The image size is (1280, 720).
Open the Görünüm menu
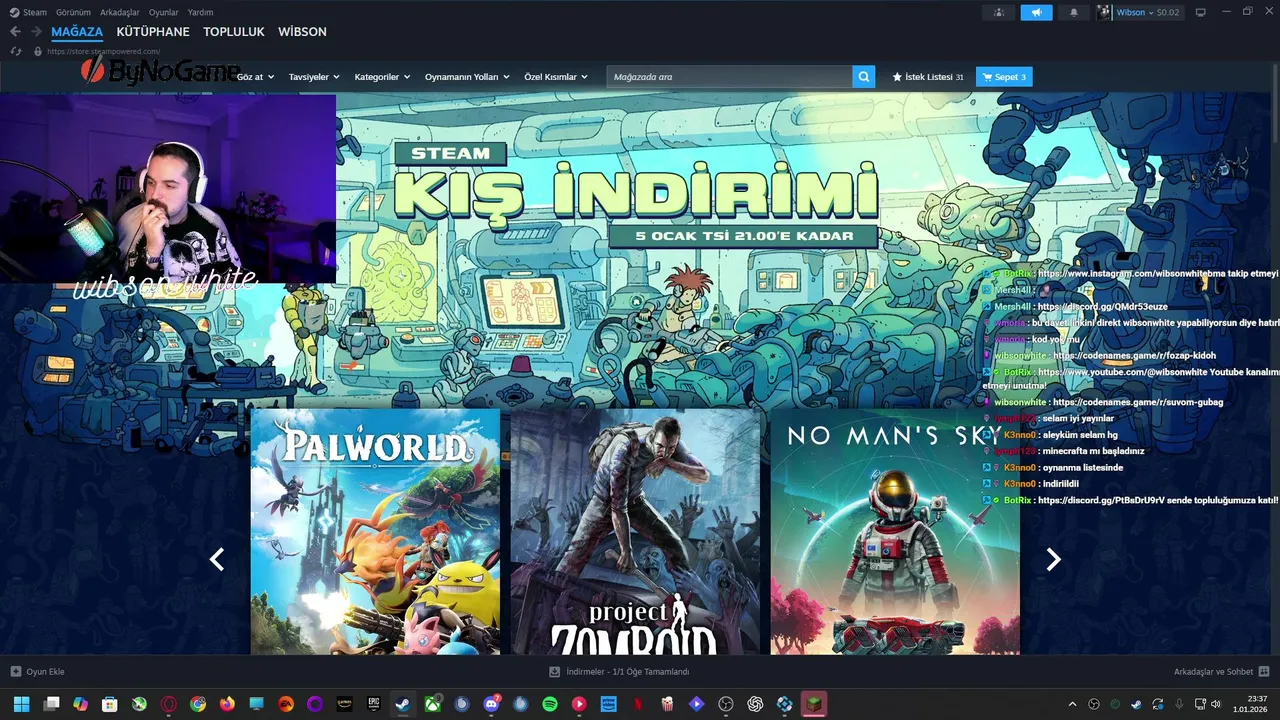point(73,12)
